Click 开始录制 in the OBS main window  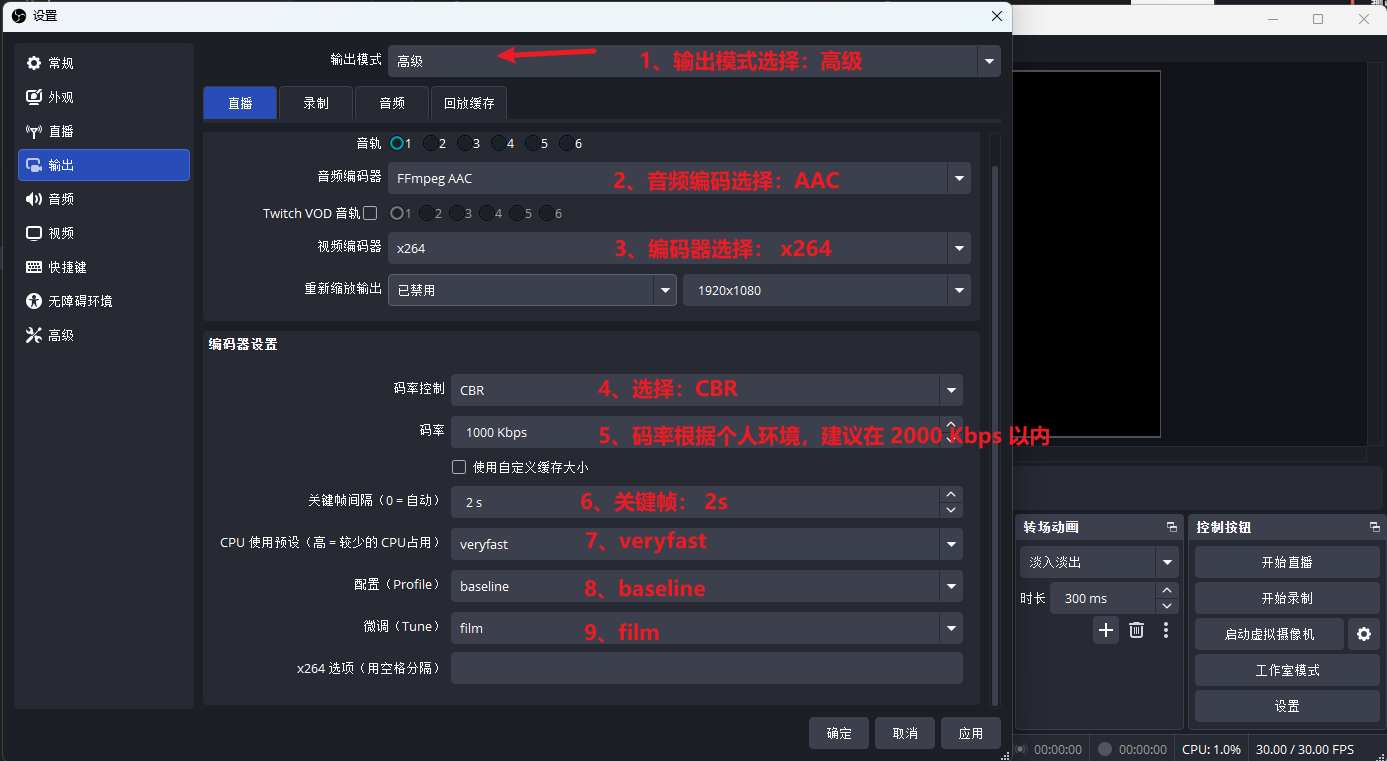point(1287,598)
